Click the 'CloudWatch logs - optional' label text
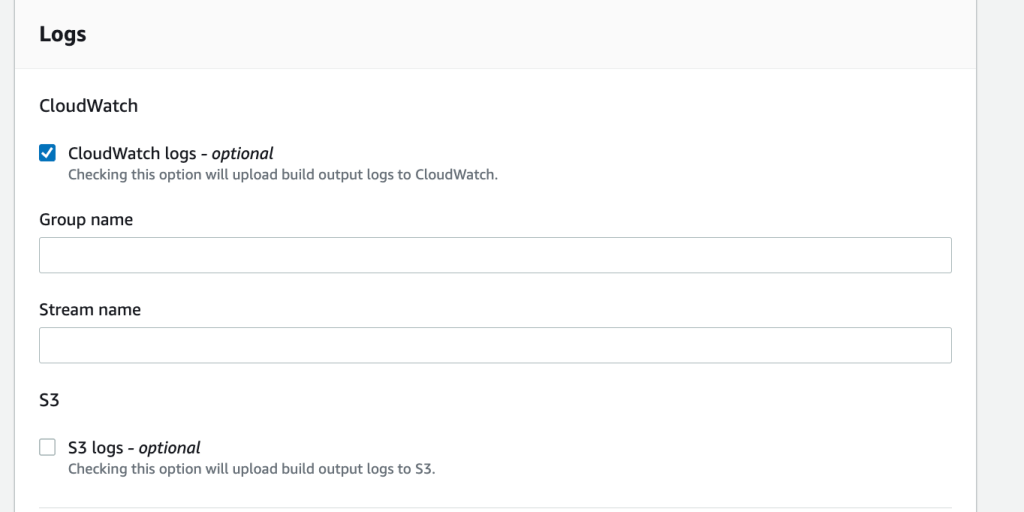This screenshot has height=512, width=1024. point(170,153)
